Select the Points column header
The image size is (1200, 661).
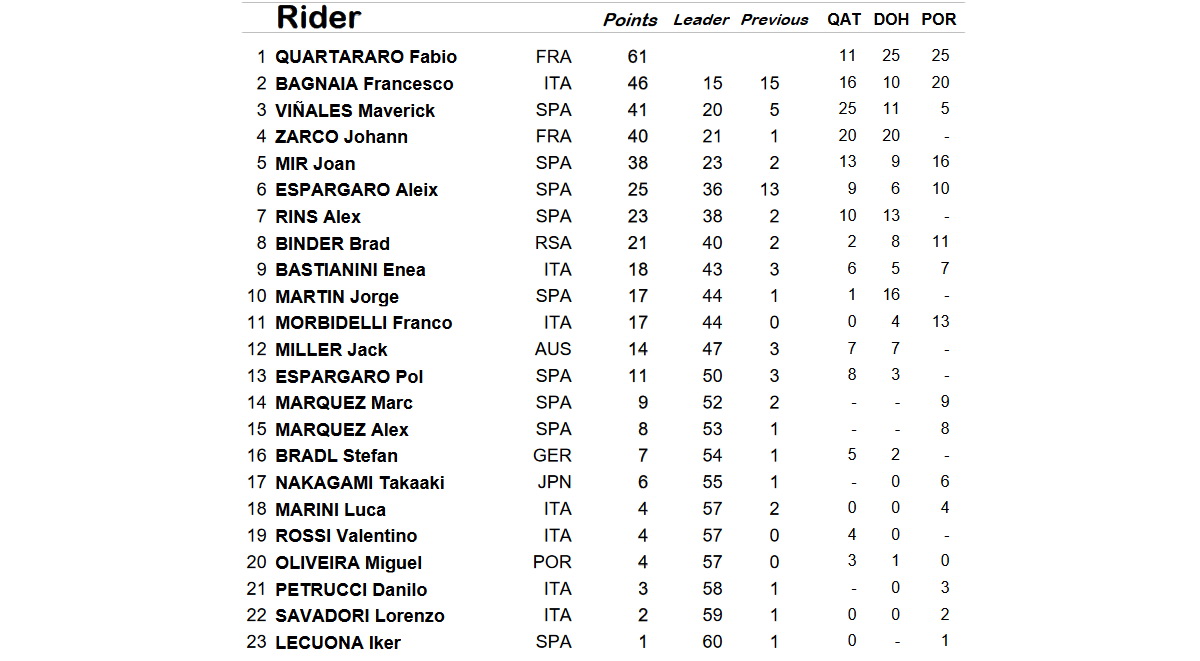[630, 20]
